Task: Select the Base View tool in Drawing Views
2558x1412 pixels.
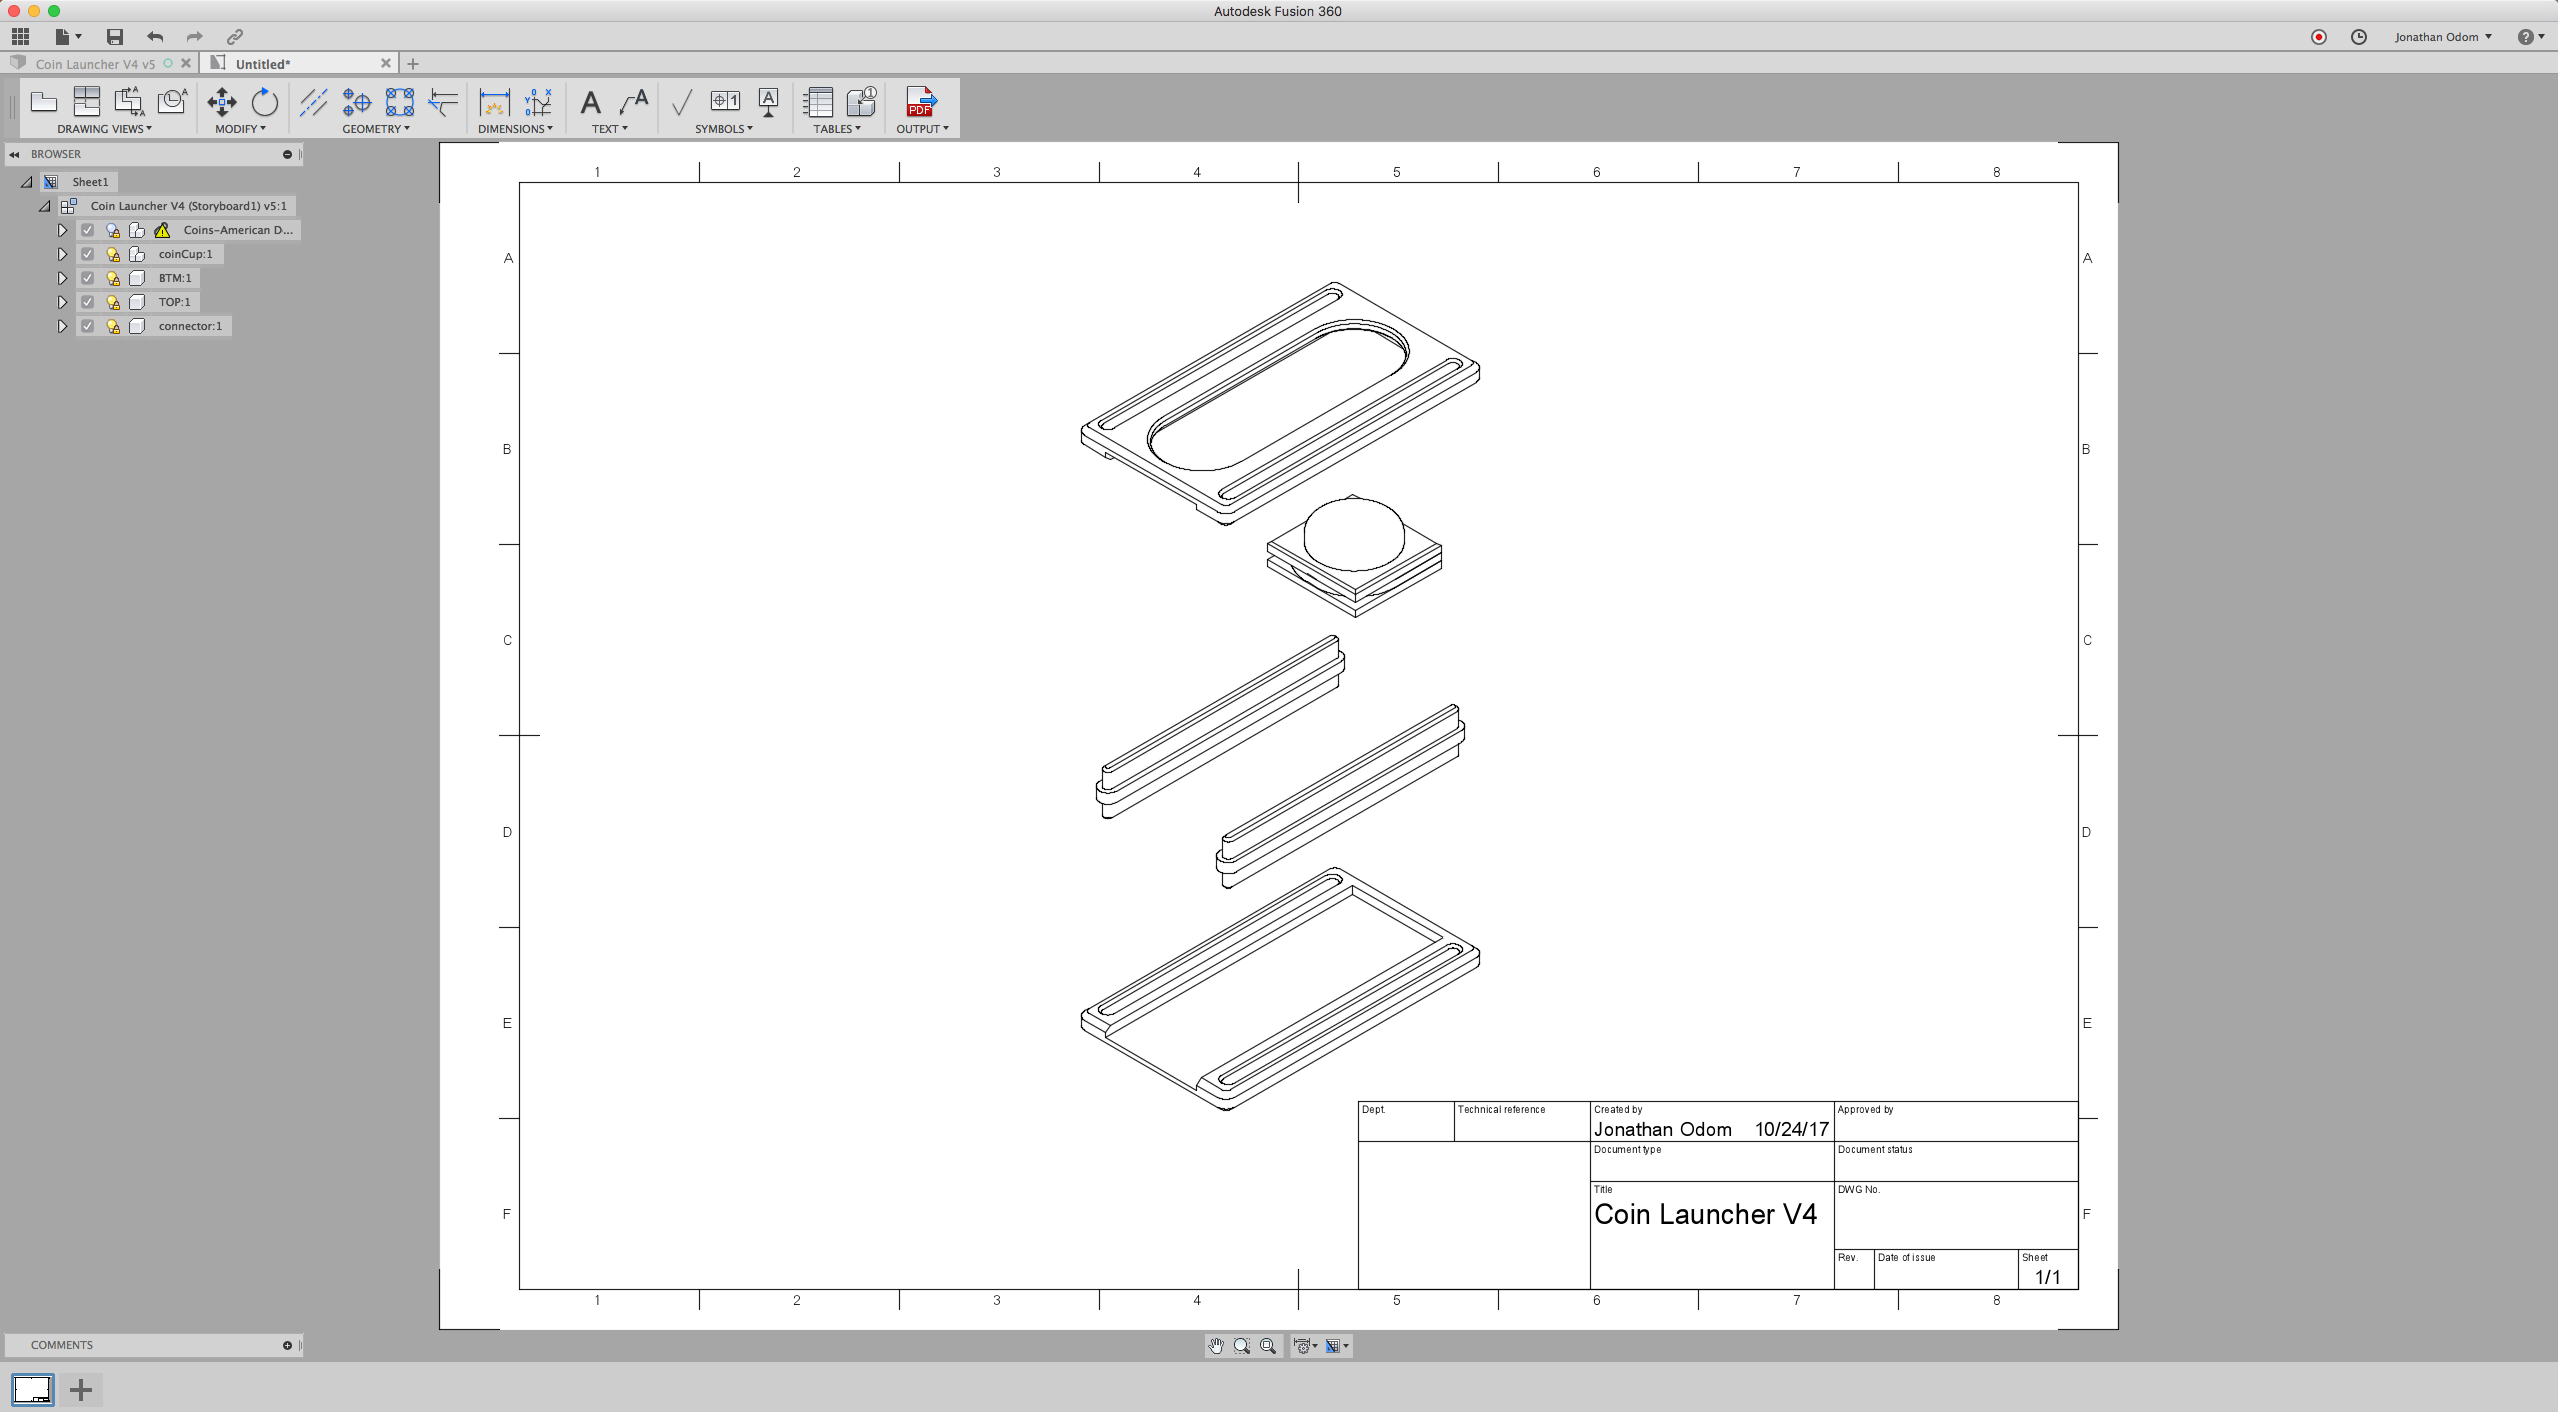Action: point(43,103)
